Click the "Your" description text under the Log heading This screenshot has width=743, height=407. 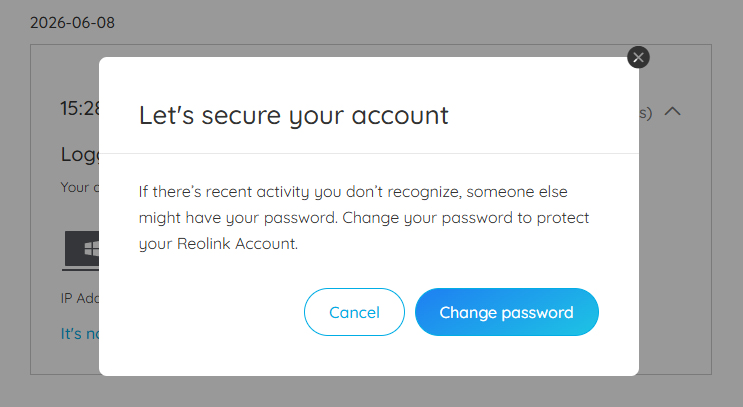pos(80,188)
